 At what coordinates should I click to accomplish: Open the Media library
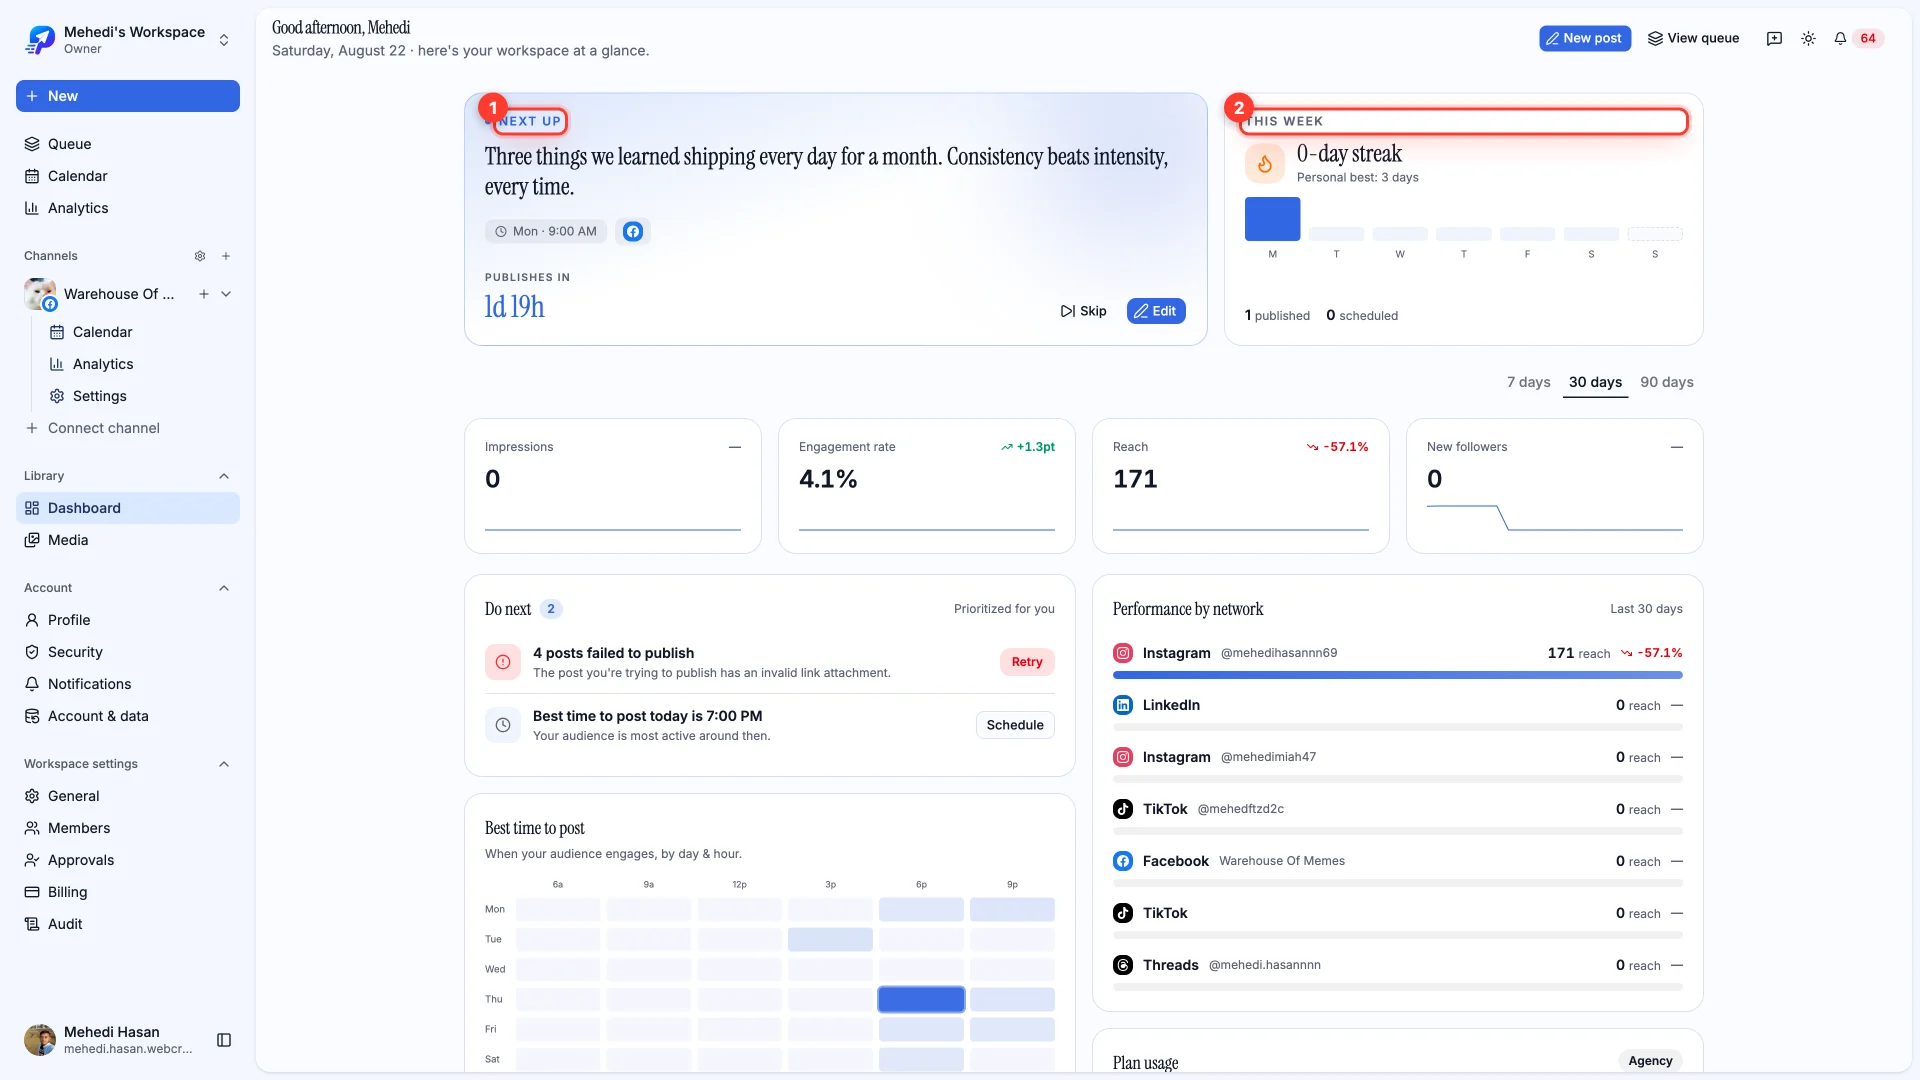point(128,540)
